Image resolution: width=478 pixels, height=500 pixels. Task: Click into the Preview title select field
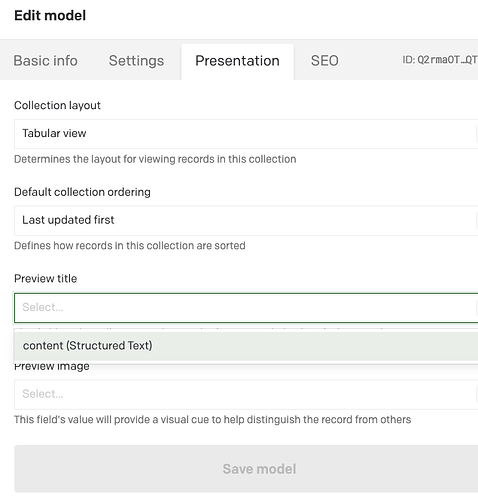pos(246,307)
